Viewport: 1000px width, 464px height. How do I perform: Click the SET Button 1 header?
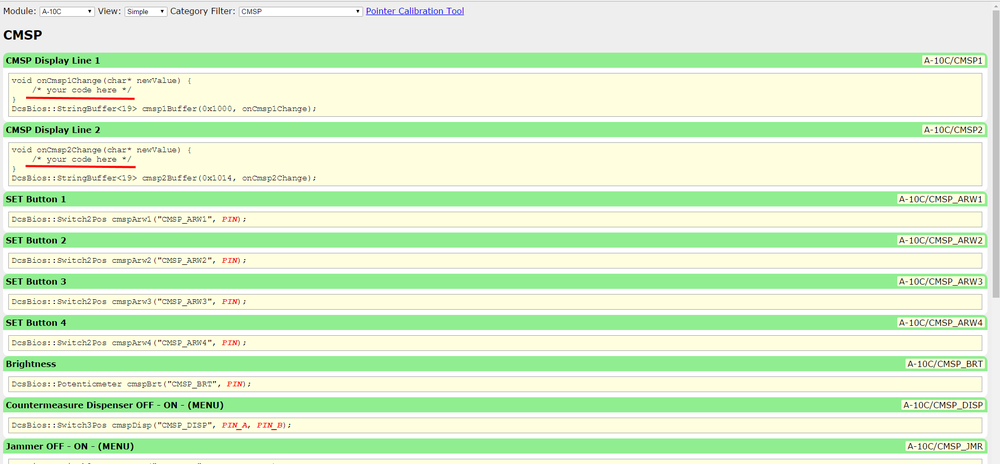495,199
